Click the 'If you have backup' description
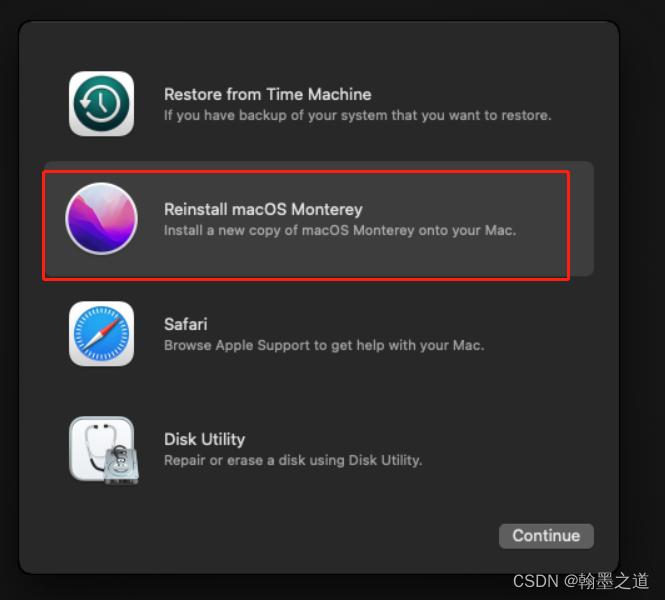 358,115
